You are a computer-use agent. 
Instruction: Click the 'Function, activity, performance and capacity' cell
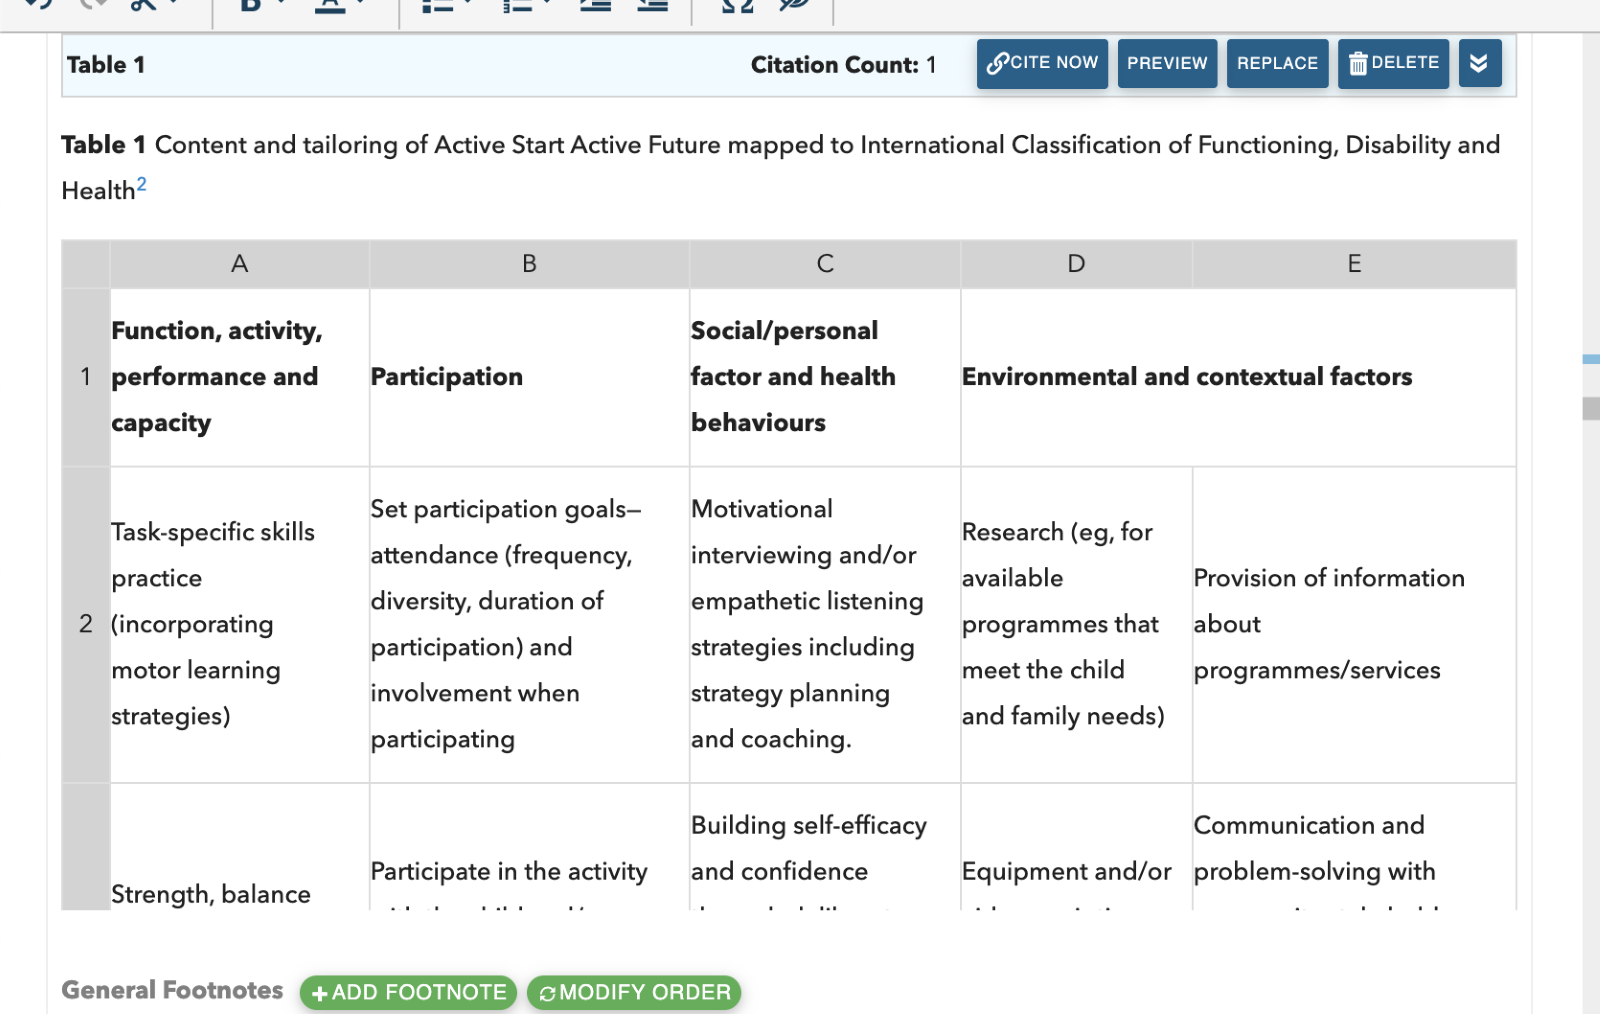tap(239, 377)
